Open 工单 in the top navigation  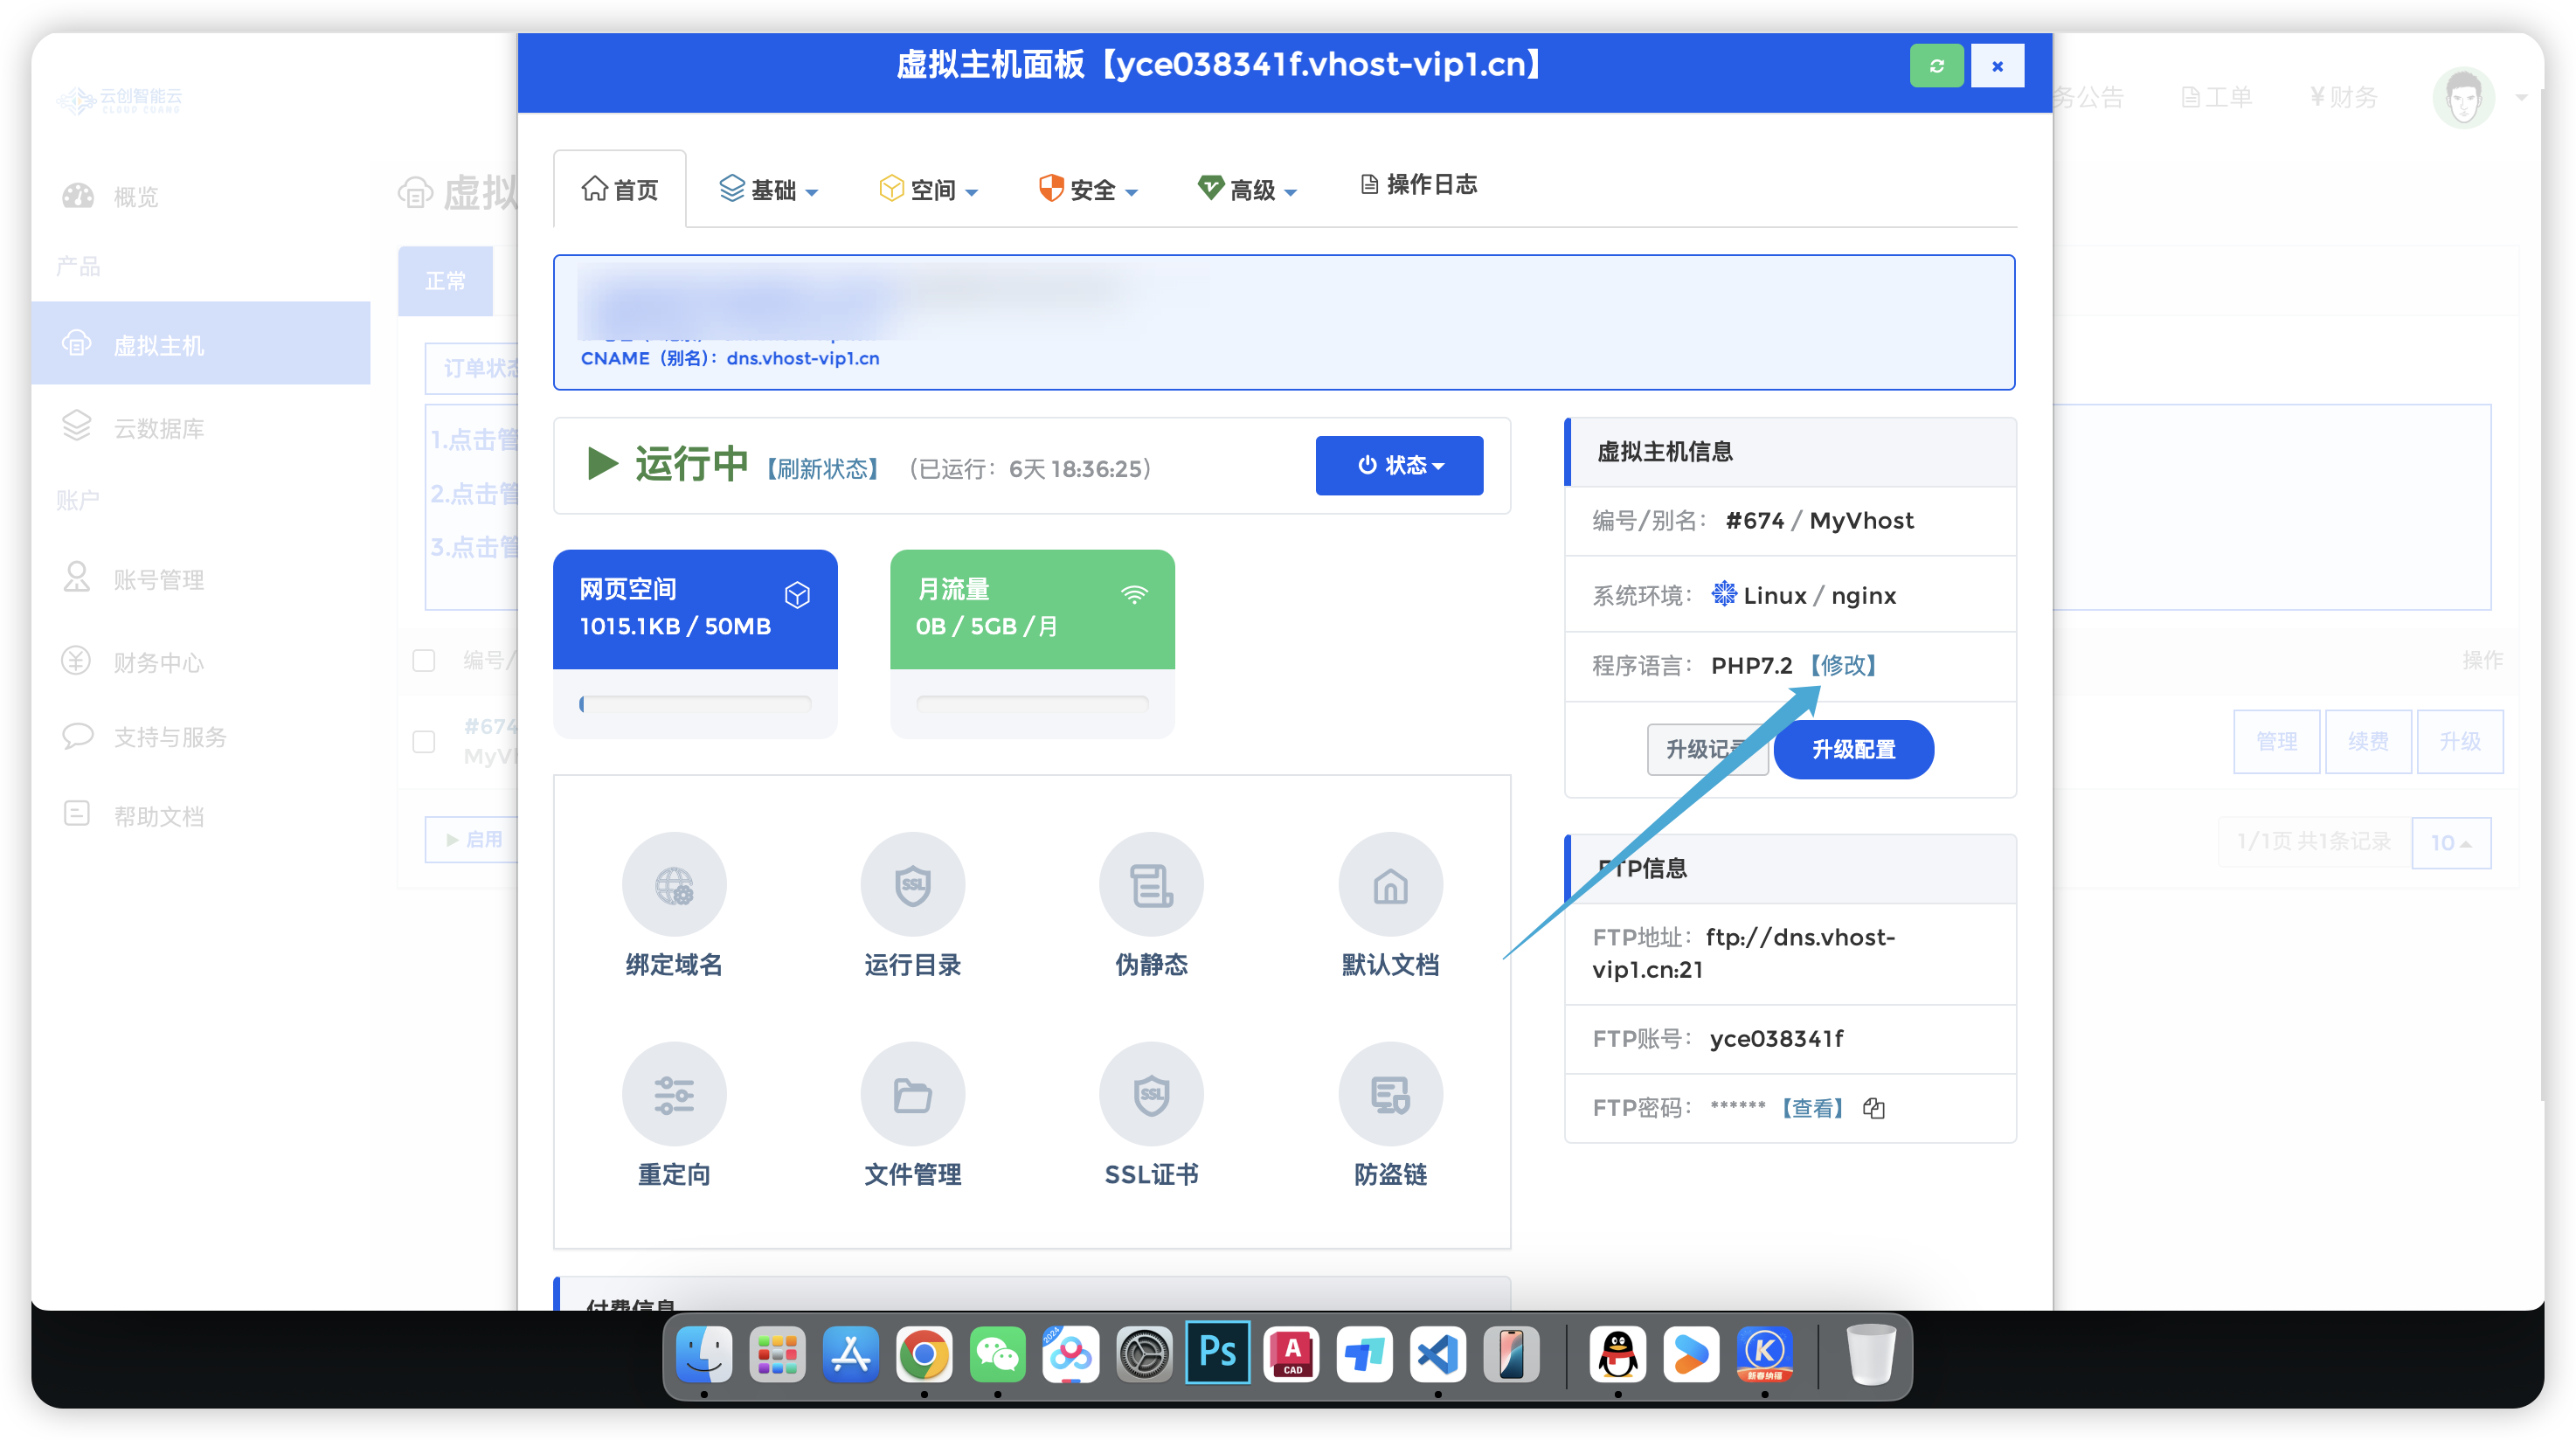tap(2216, 97)
